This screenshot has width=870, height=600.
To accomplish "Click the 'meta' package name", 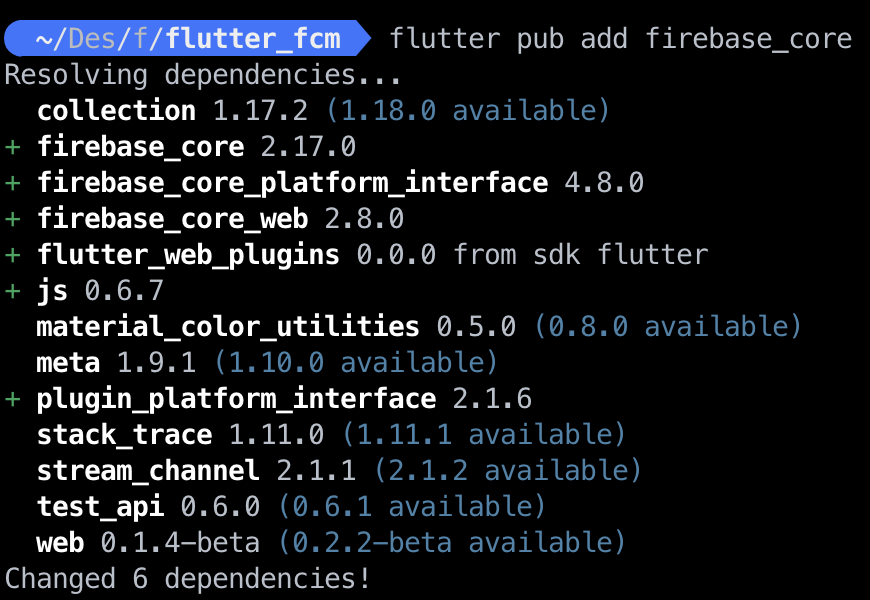I will (x=68, y=363).
